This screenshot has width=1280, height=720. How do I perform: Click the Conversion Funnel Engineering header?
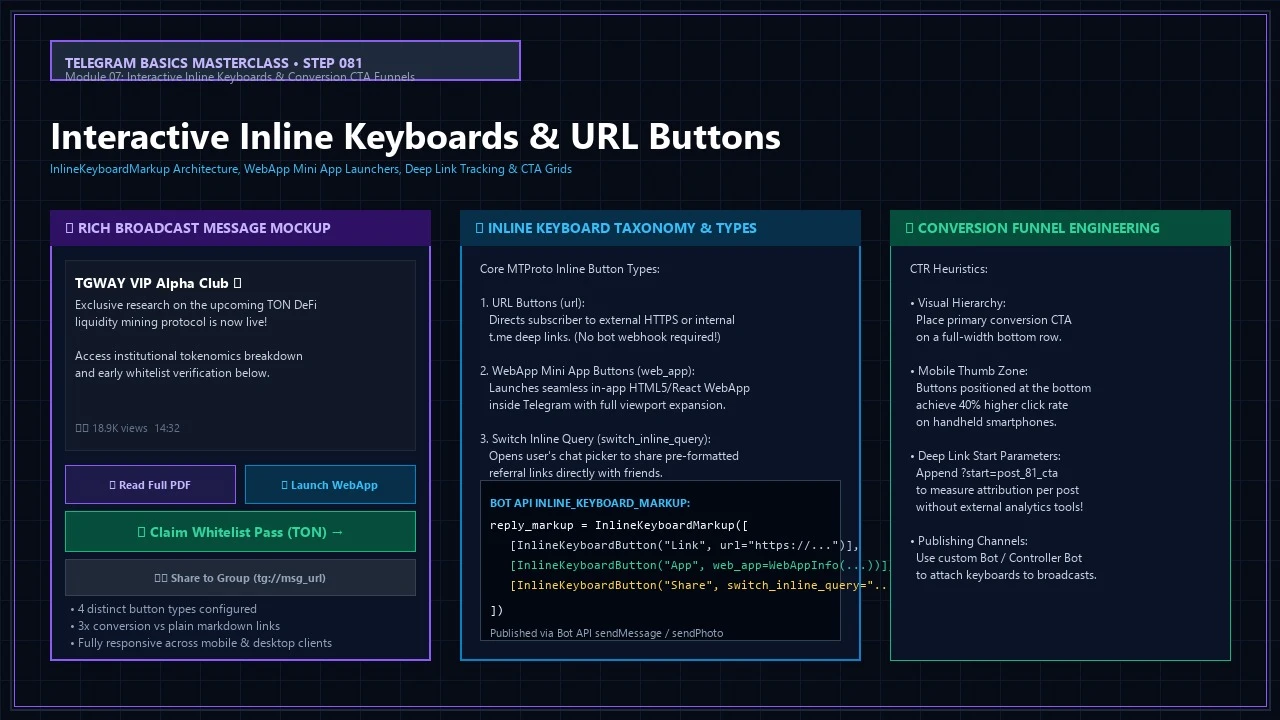point(1060,228)
